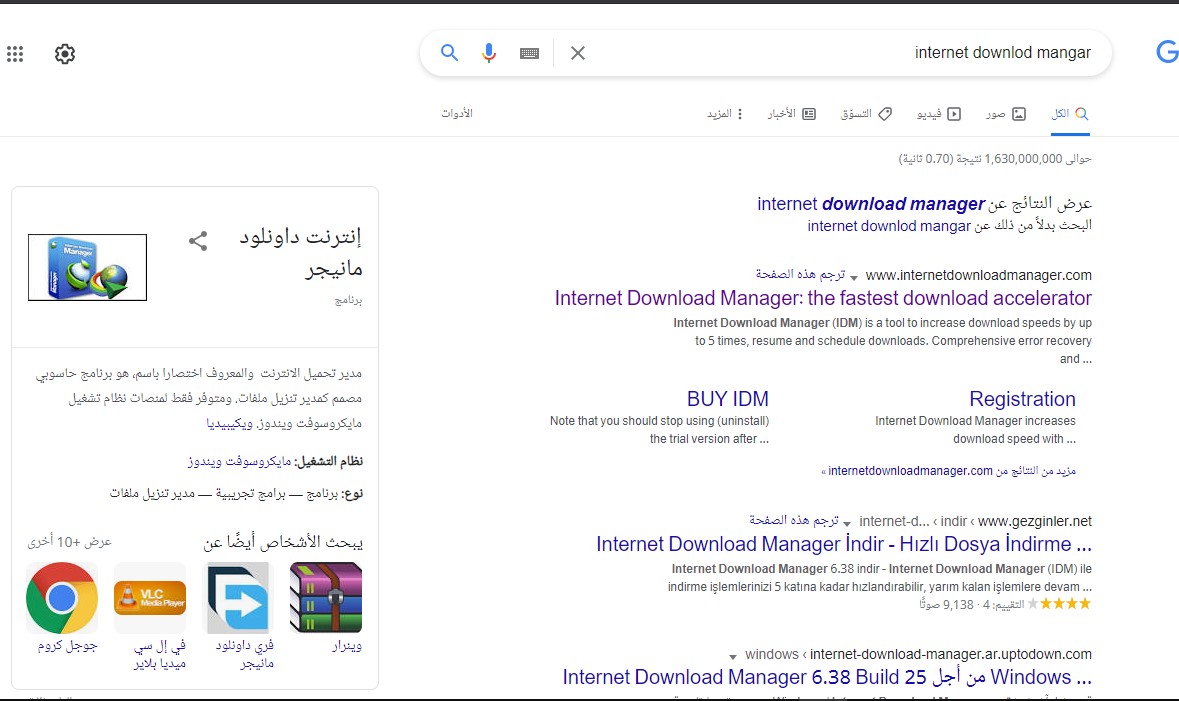
Task: Open 'Internet Download Manager: the fastest download accelerator'
Action: point(823,298)
